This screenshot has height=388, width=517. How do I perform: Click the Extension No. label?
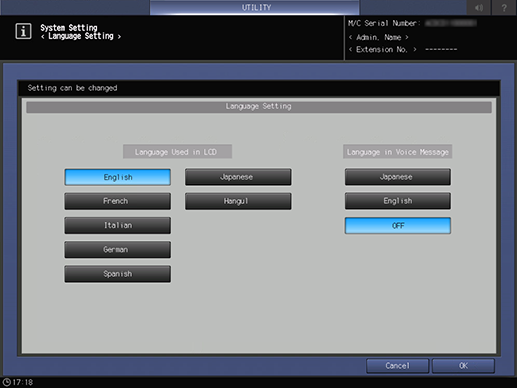pos(382,50)
